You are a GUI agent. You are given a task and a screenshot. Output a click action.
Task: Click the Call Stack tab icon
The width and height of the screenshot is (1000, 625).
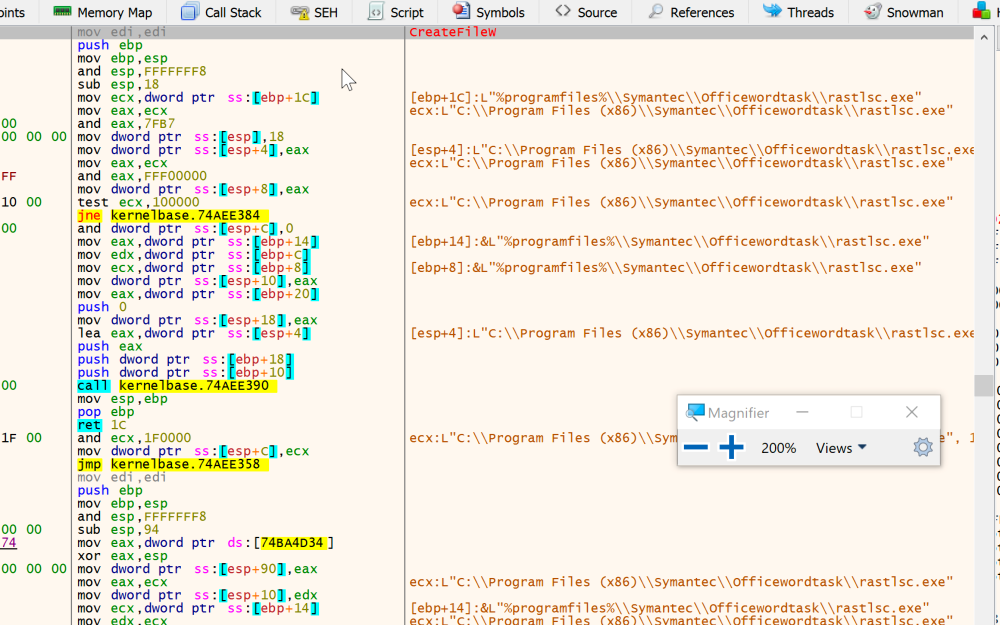190,12
